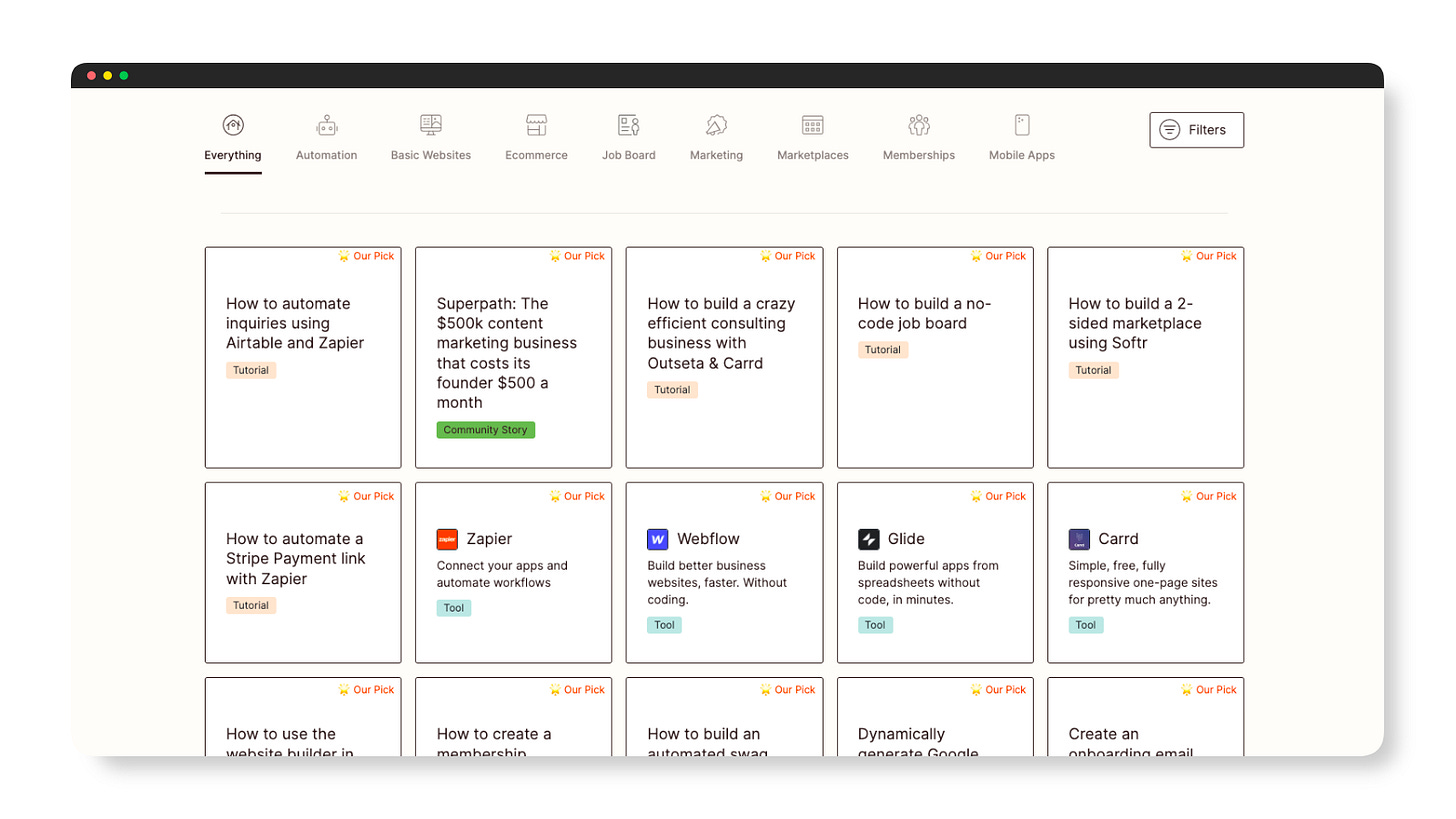Open 'How to create a membership' card

(513, 716)
